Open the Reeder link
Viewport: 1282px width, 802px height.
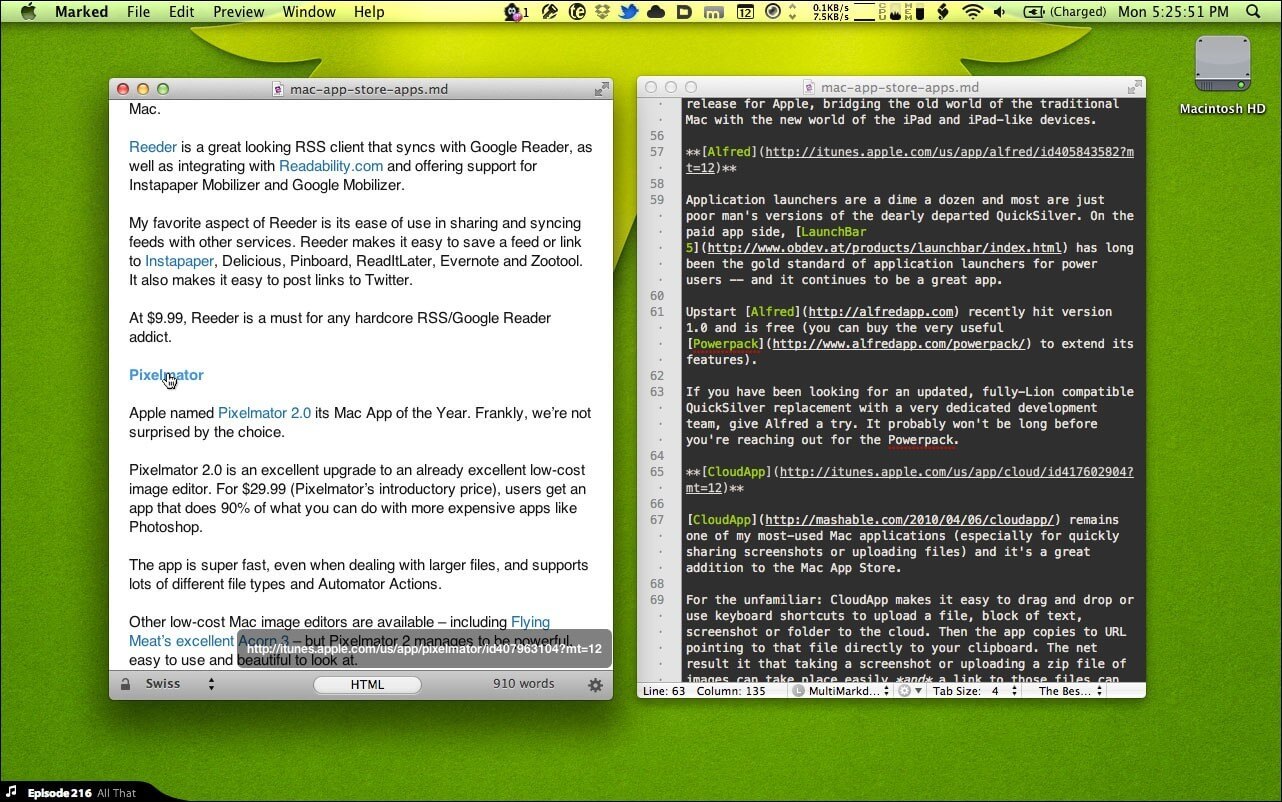(x=152, y=147)
